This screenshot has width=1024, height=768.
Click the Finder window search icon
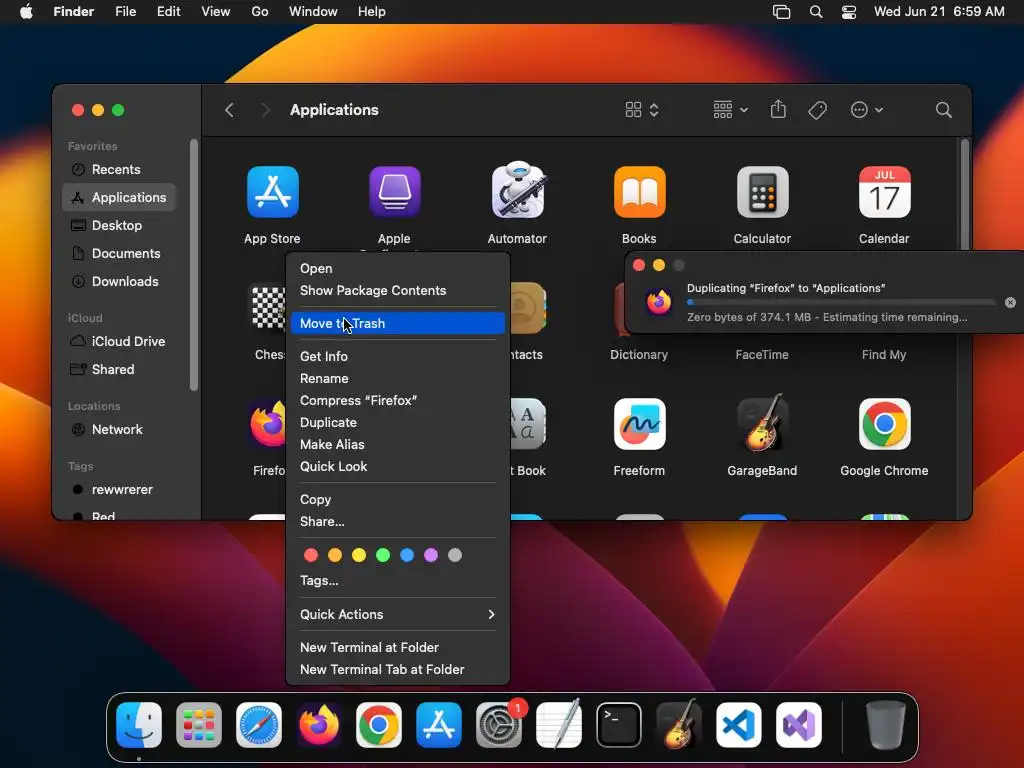[x=943, y=110]
